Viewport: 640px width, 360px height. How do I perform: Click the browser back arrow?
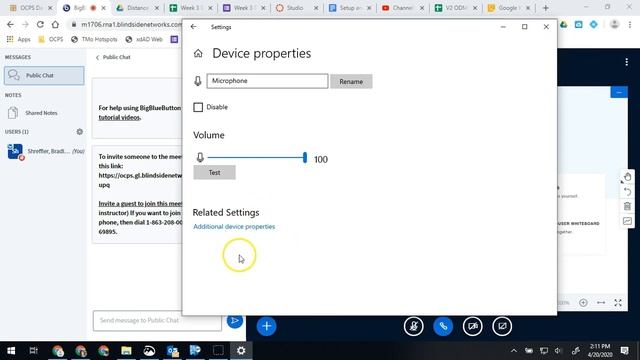pyautogui.click(x=10, y=24)
